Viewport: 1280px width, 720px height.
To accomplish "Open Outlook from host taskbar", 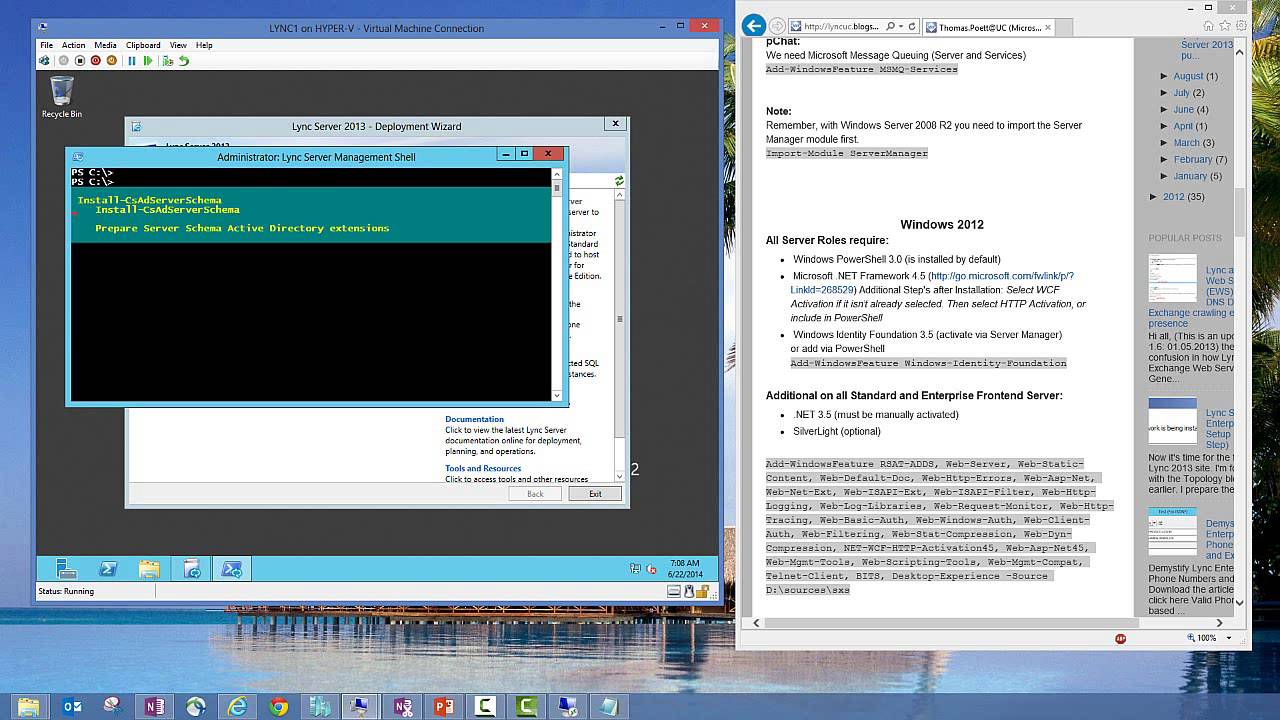I will point(72,706).
